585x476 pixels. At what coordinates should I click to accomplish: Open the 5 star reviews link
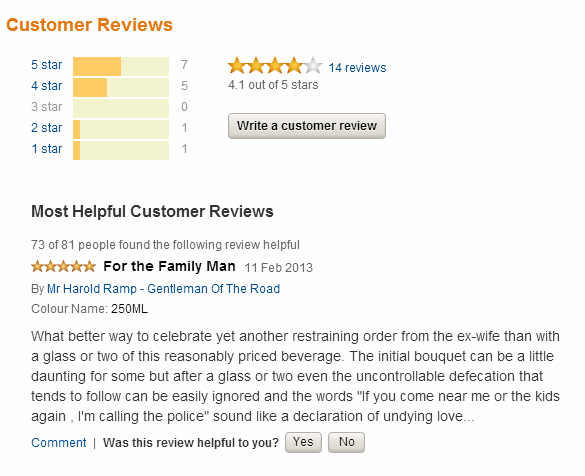tap(46, 65)
